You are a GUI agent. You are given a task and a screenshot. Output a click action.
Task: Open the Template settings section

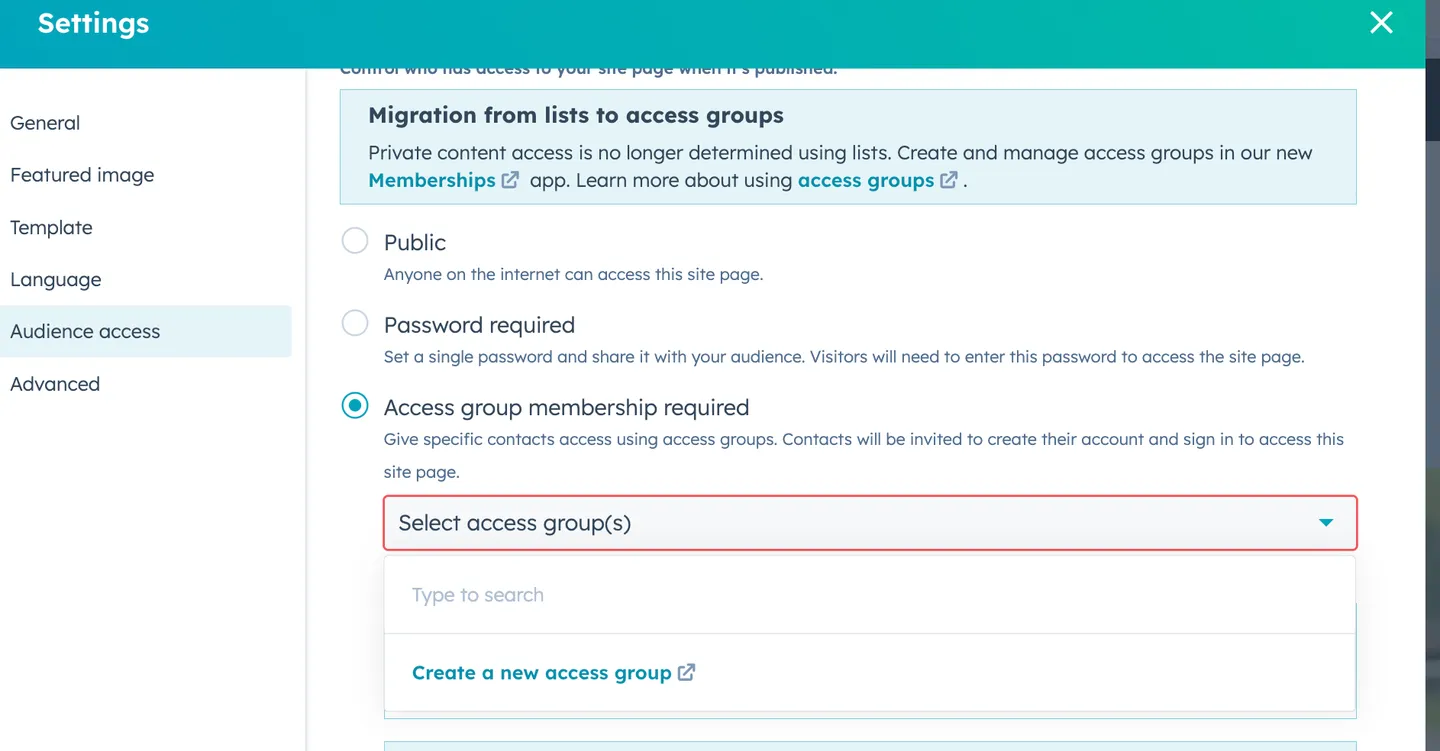pos(51,227)
